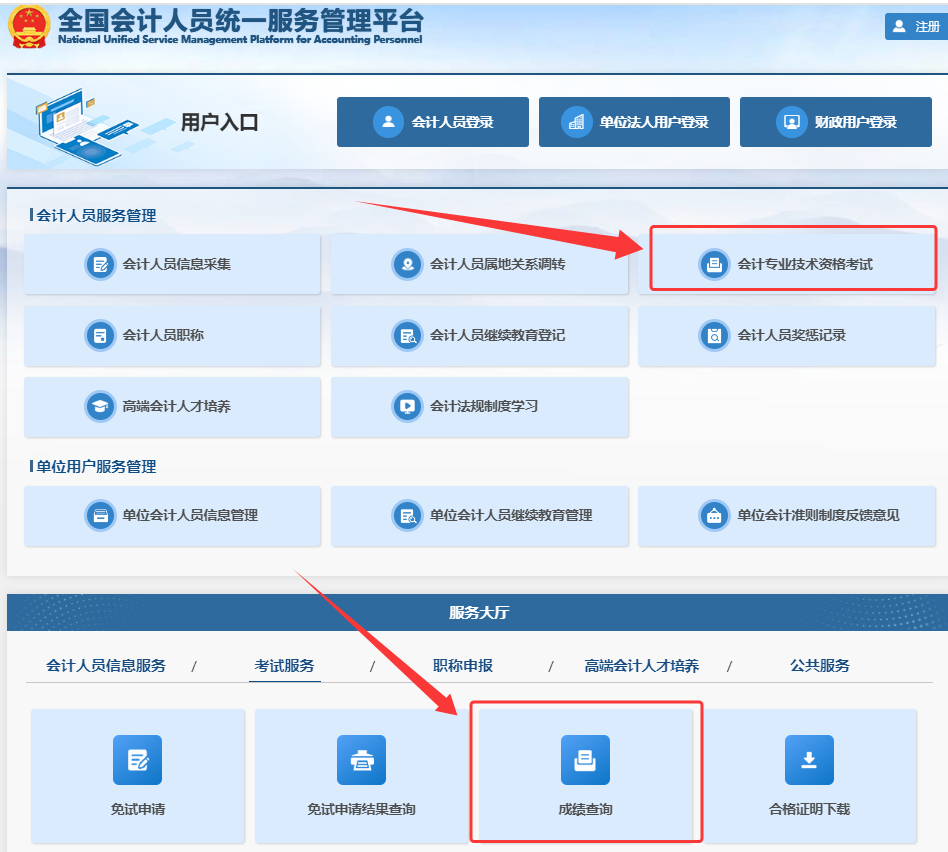Select the 公共服务 tab
The width and height of the screenshot is (948, 852).
(820, 664)
